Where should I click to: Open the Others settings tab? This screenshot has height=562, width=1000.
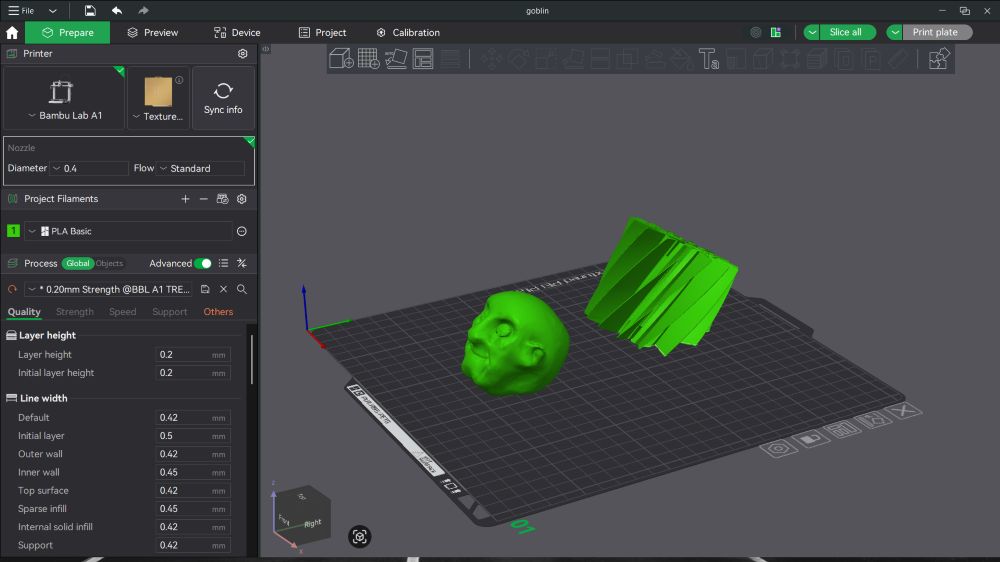coord(218,312)
